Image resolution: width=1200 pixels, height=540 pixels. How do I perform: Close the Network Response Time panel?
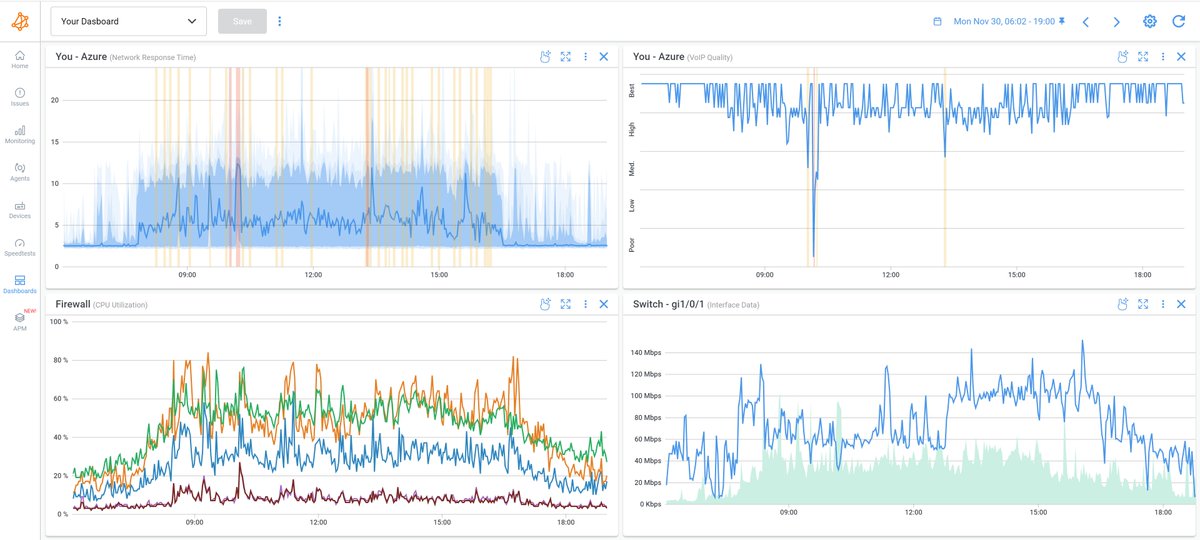(604, 57)
